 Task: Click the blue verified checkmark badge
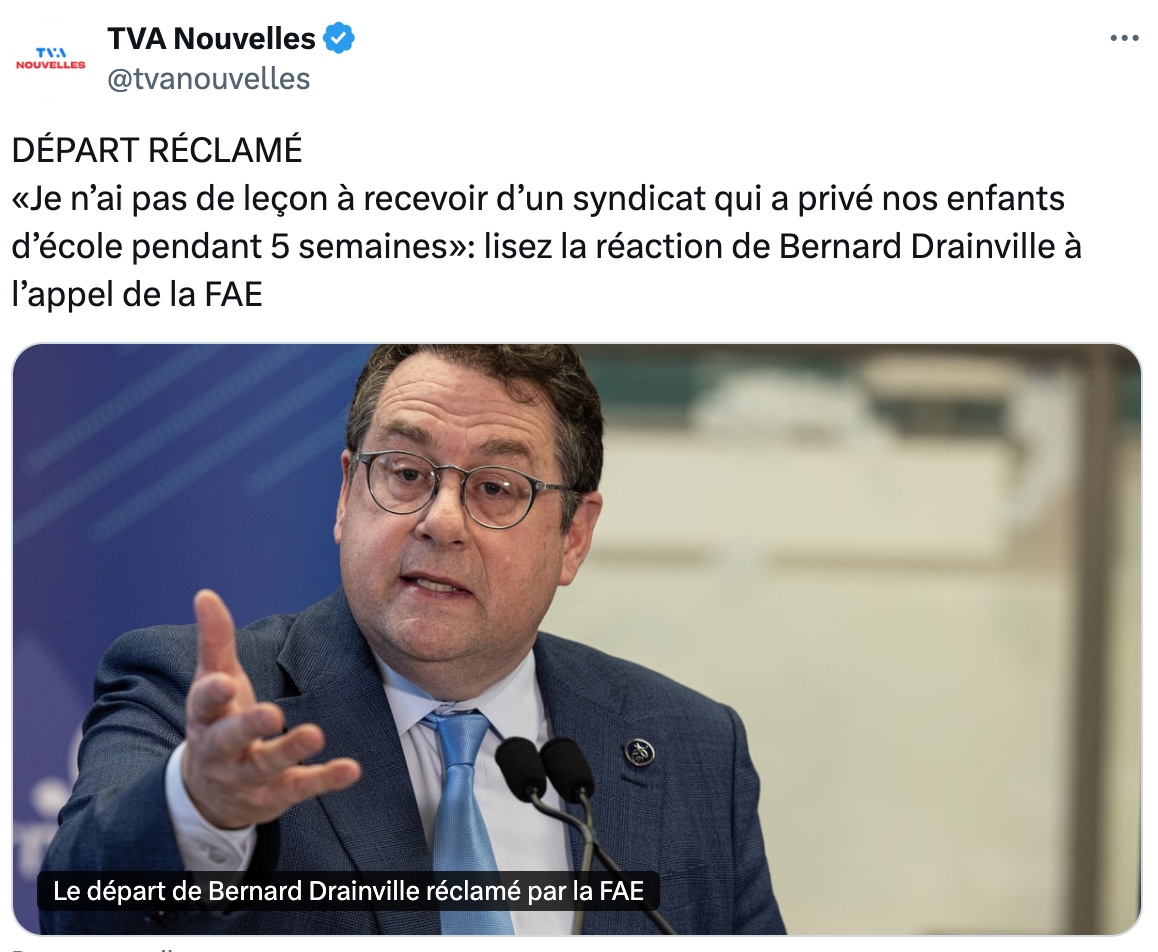click(339, 38)
